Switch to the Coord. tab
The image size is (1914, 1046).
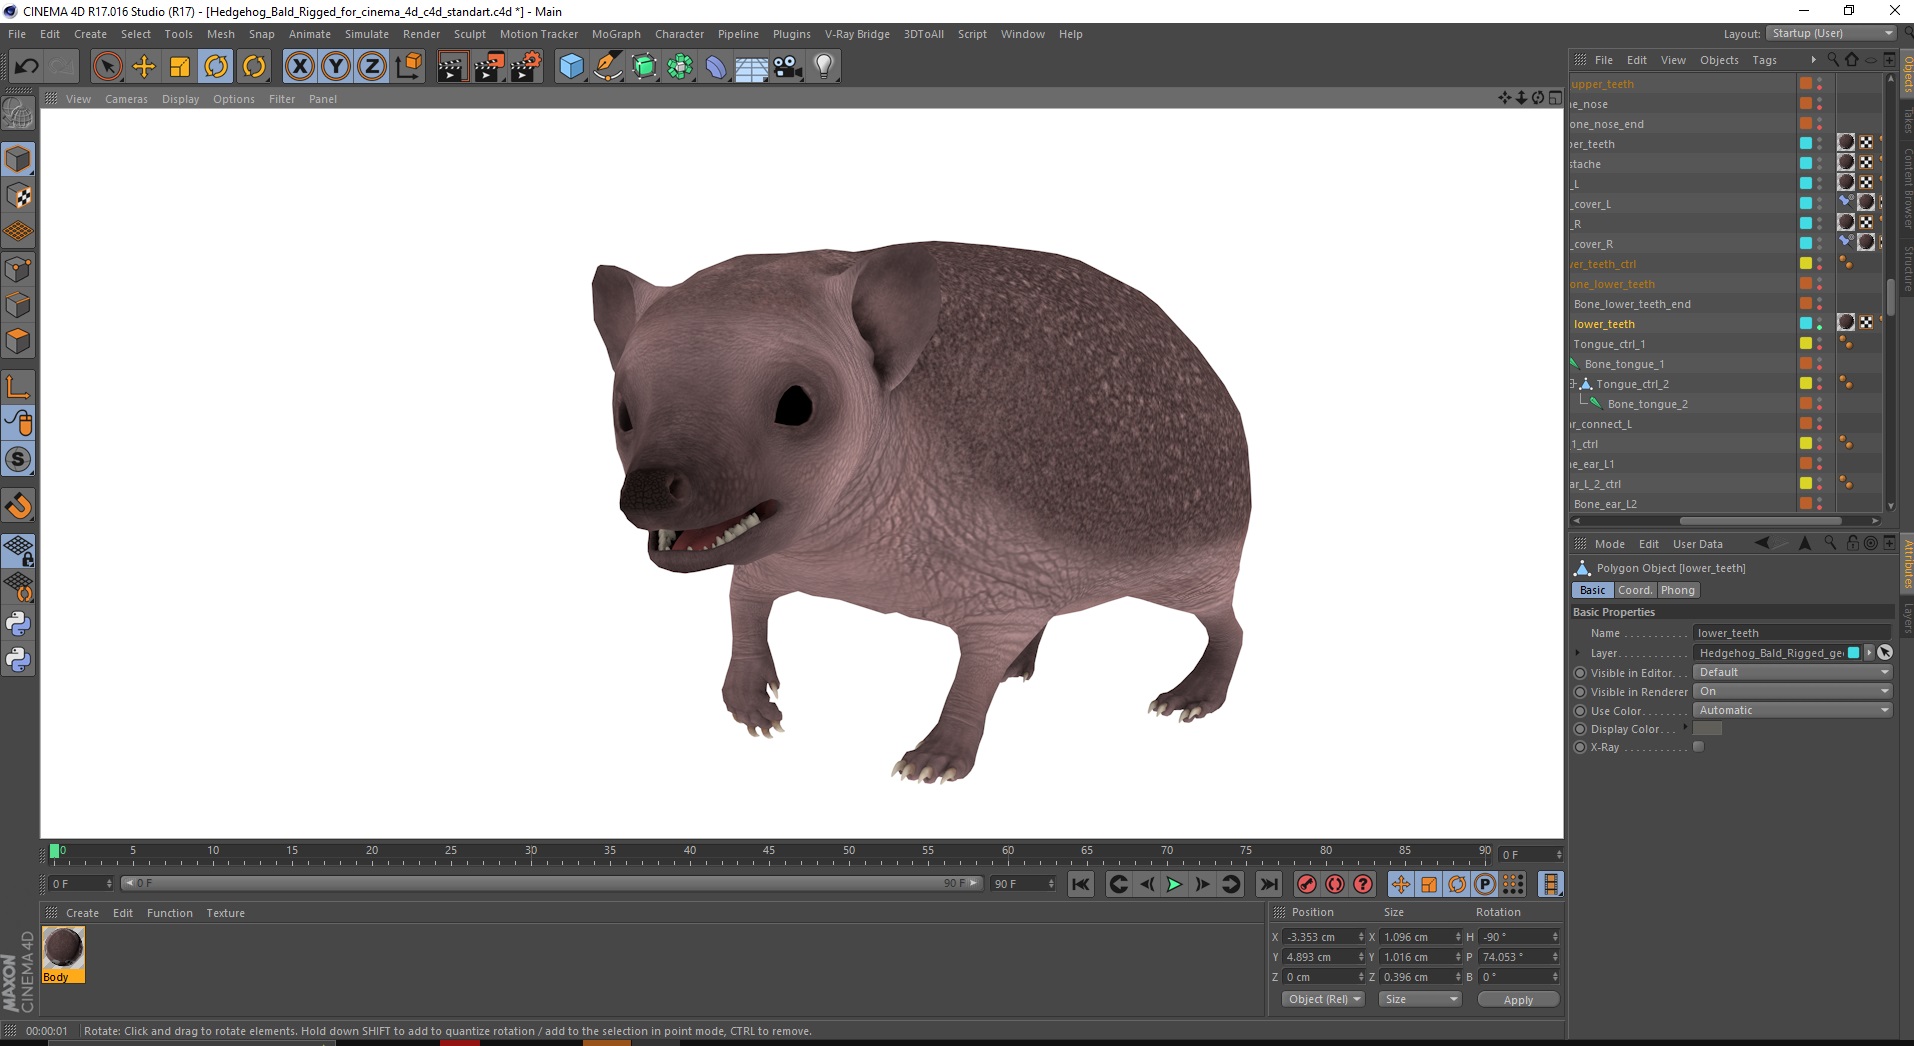pos(1635,590)
